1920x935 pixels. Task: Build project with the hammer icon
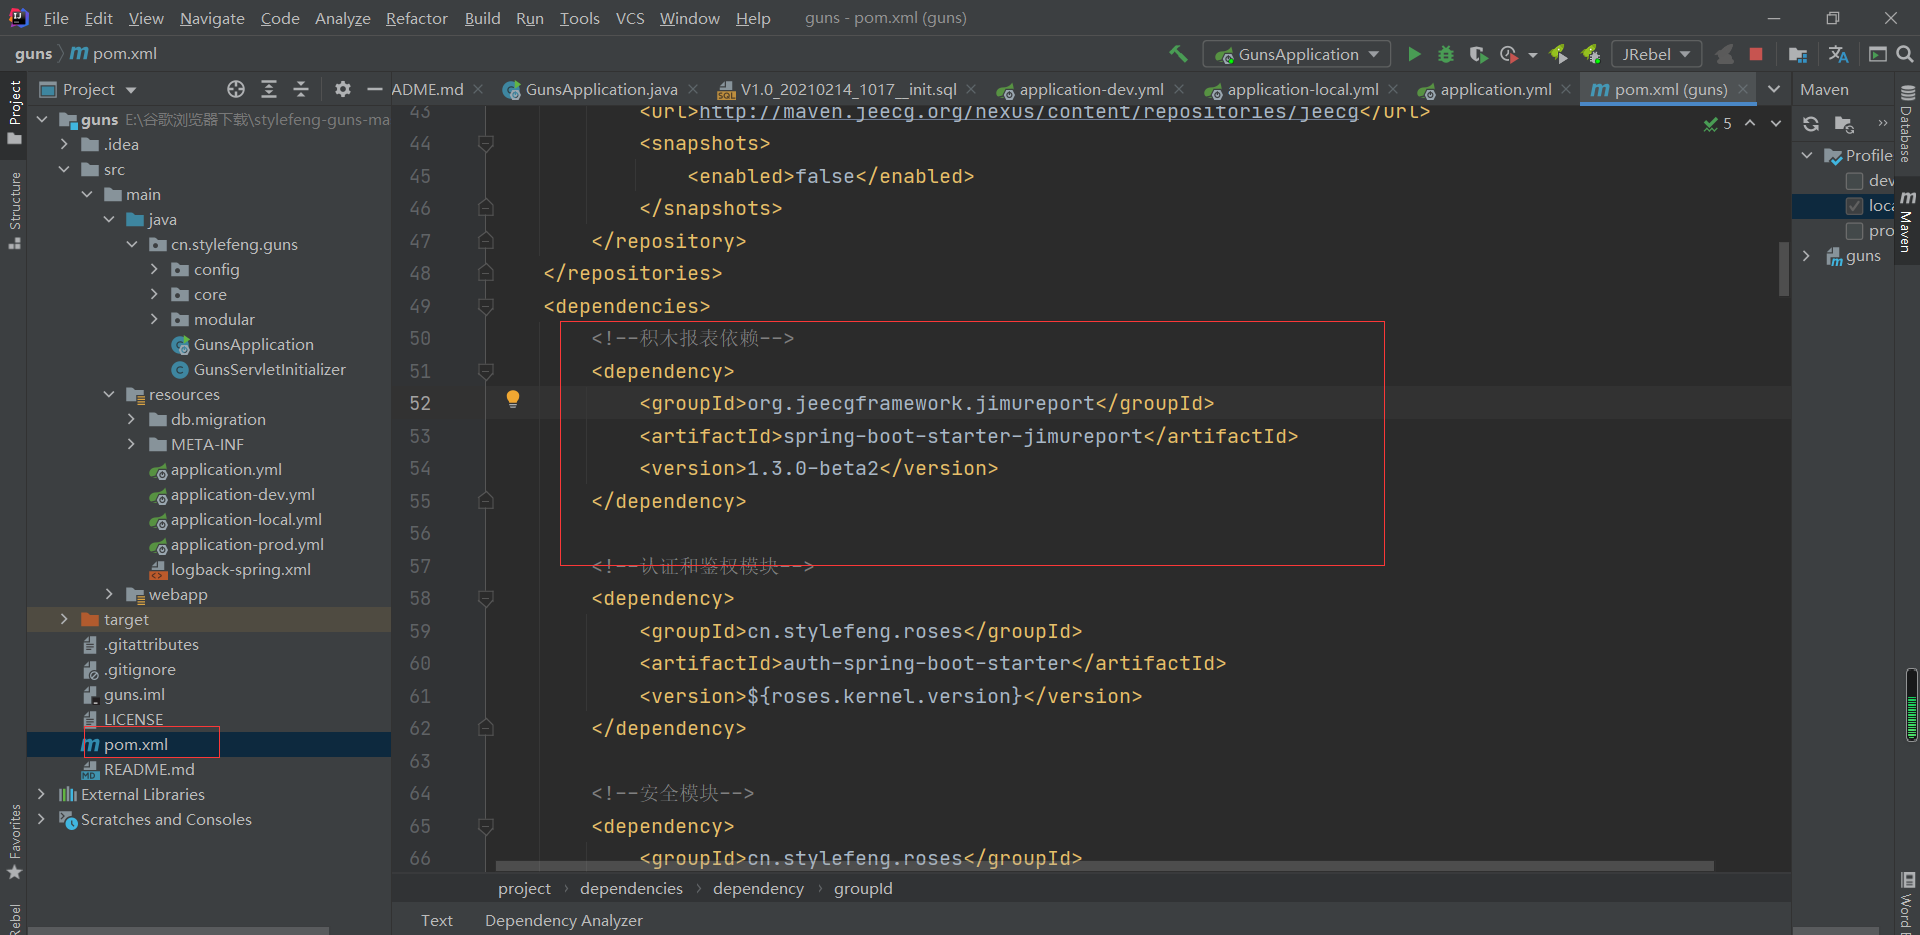(x=1179, y=54)
